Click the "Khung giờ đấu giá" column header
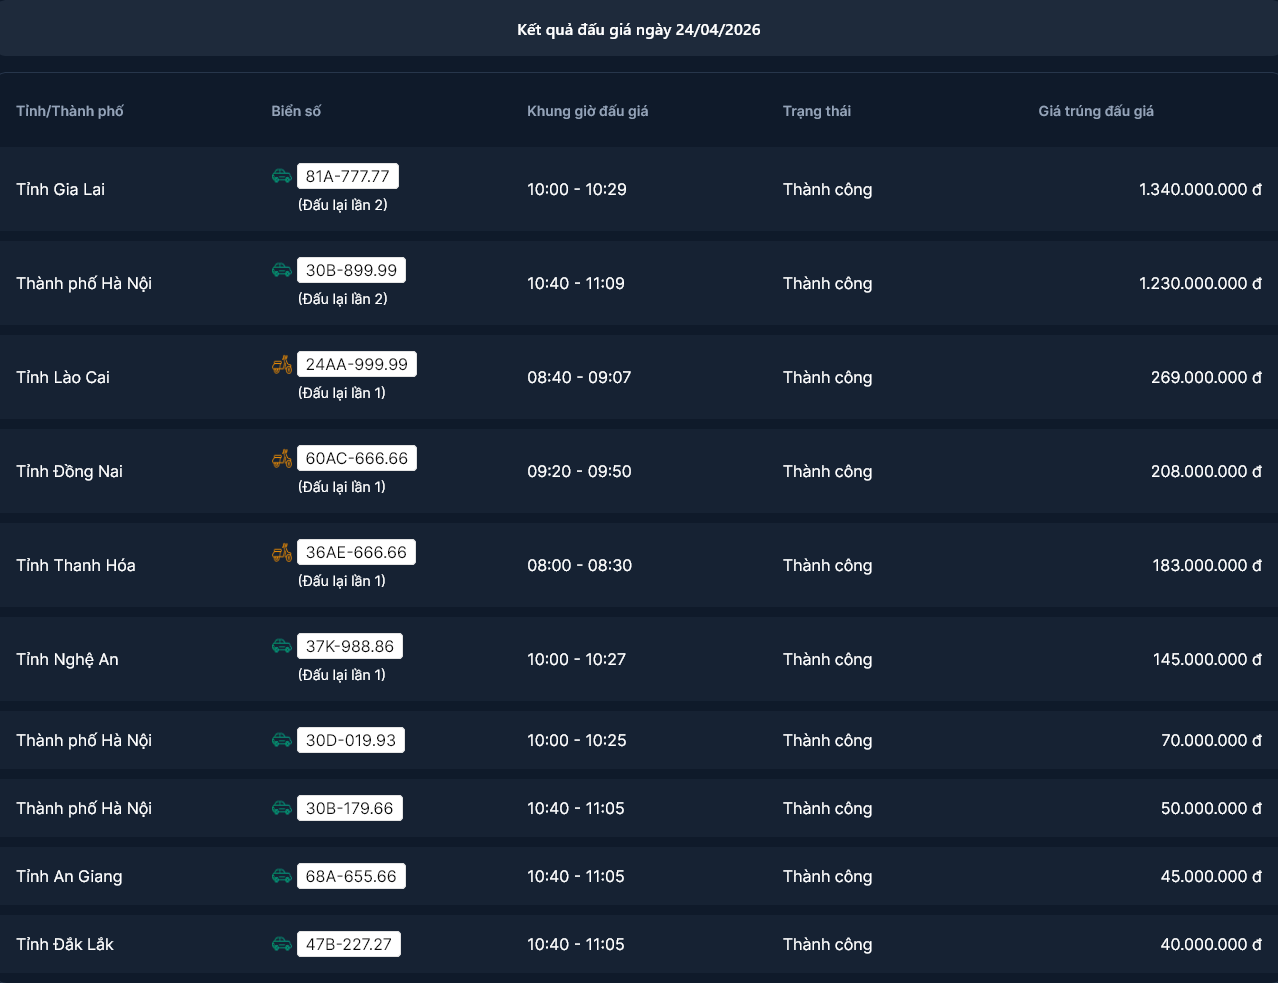The image size is (1278, 983). point(588,111)
